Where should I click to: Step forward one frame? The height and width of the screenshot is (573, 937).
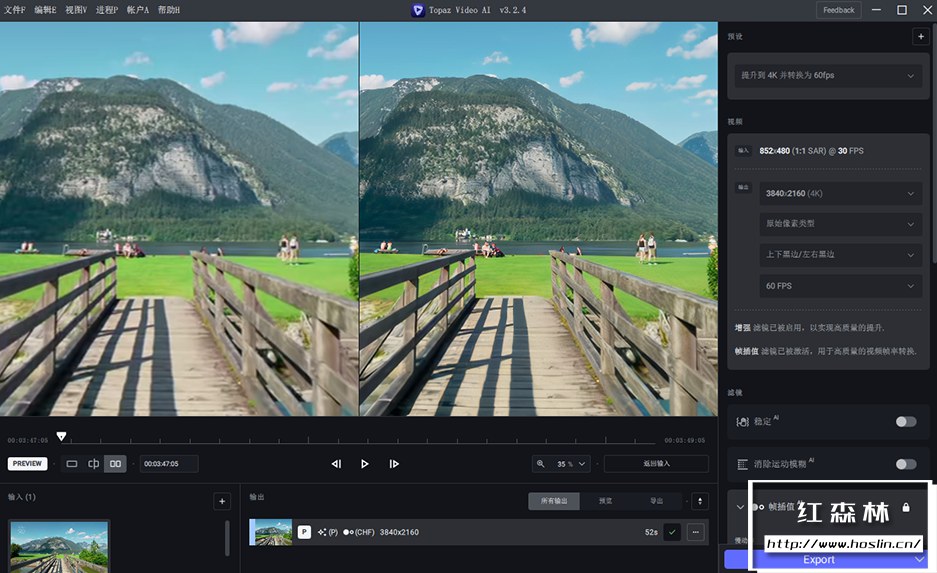394,464
